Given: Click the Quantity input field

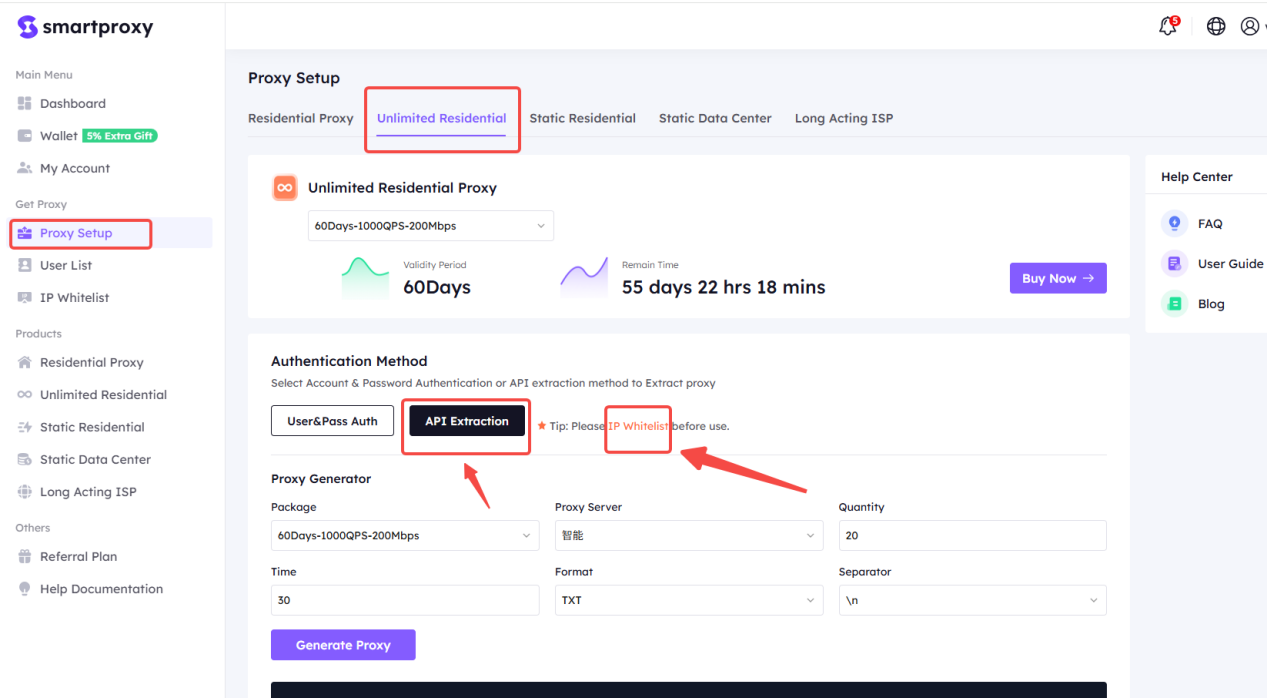Looking at the screenshot, I should 973,535.
